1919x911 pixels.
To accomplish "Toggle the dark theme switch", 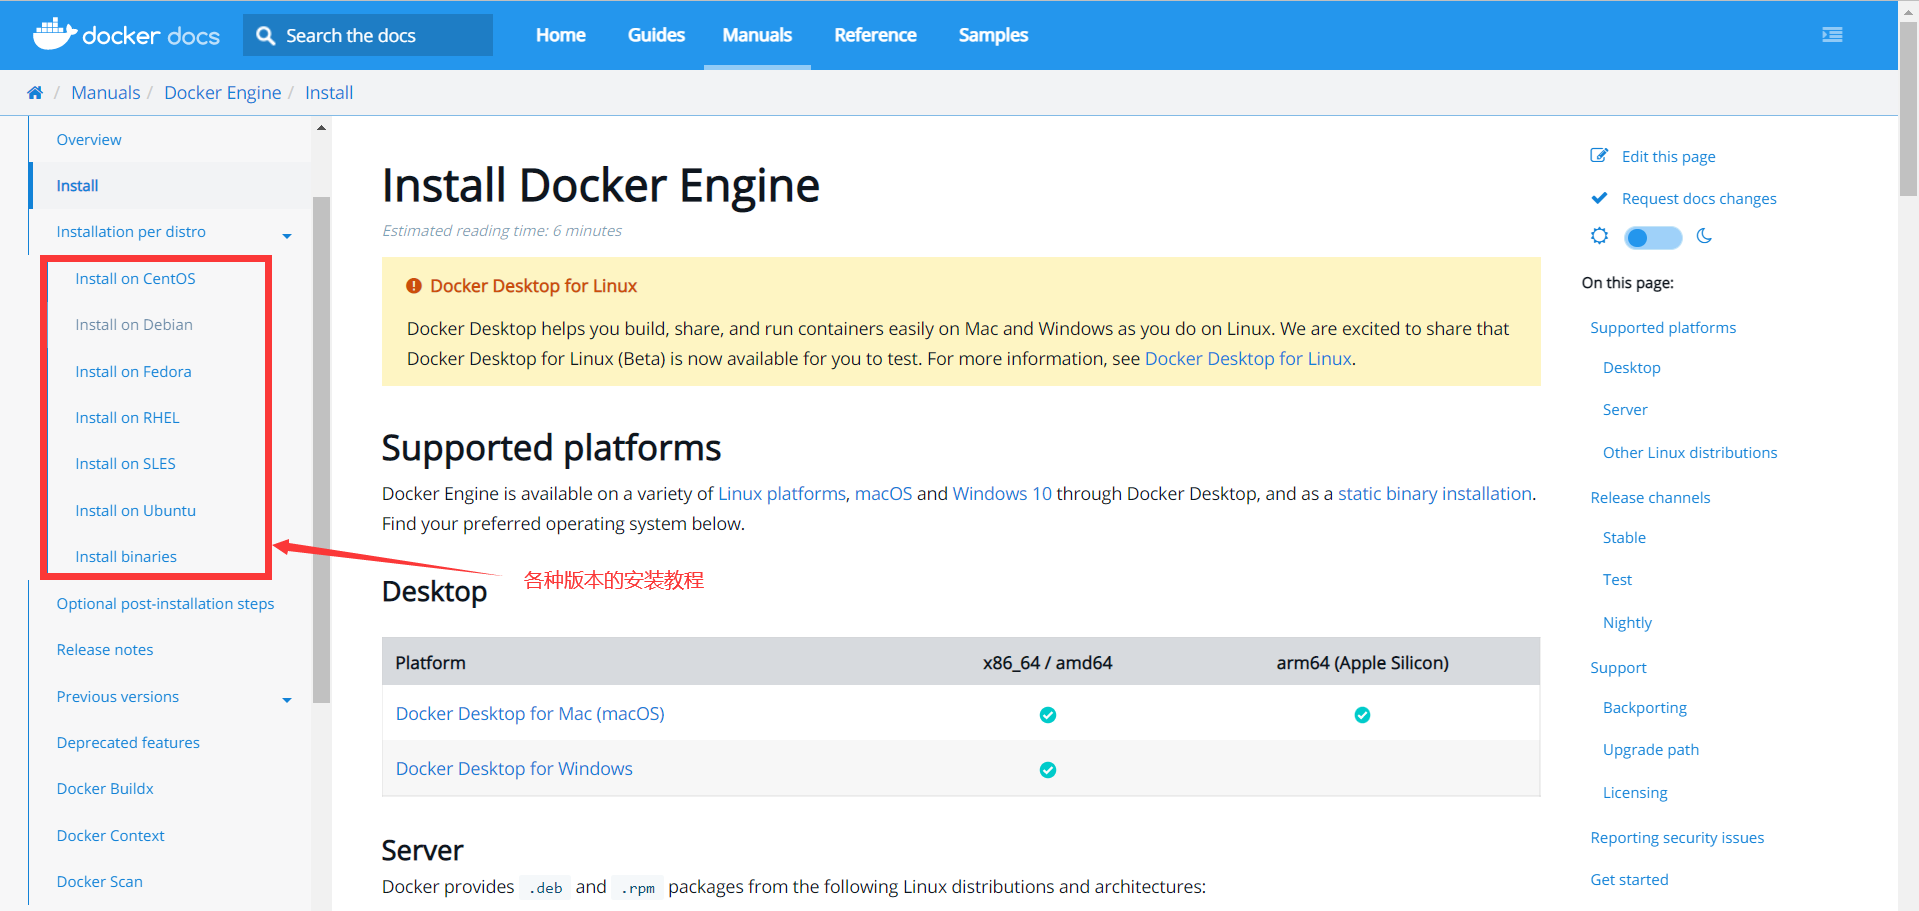I will pyautogui.click(x=1653, y=238).
